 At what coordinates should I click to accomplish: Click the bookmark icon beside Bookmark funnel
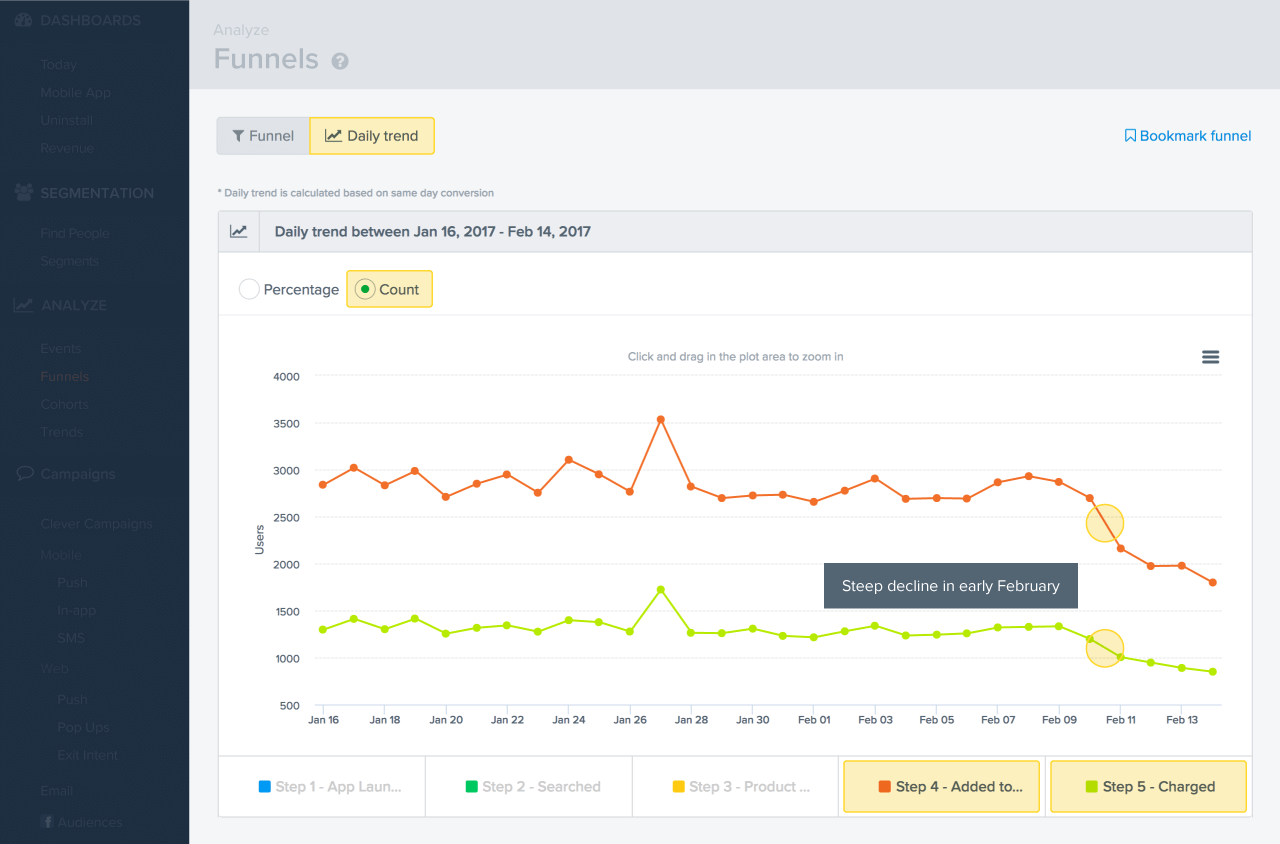(1130, 135)
